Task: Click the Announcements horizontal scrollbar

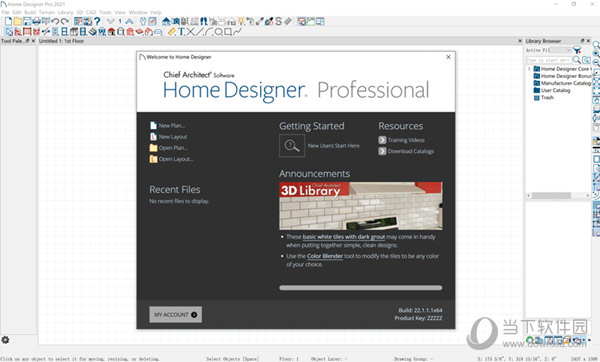Action: pos(361,288)
